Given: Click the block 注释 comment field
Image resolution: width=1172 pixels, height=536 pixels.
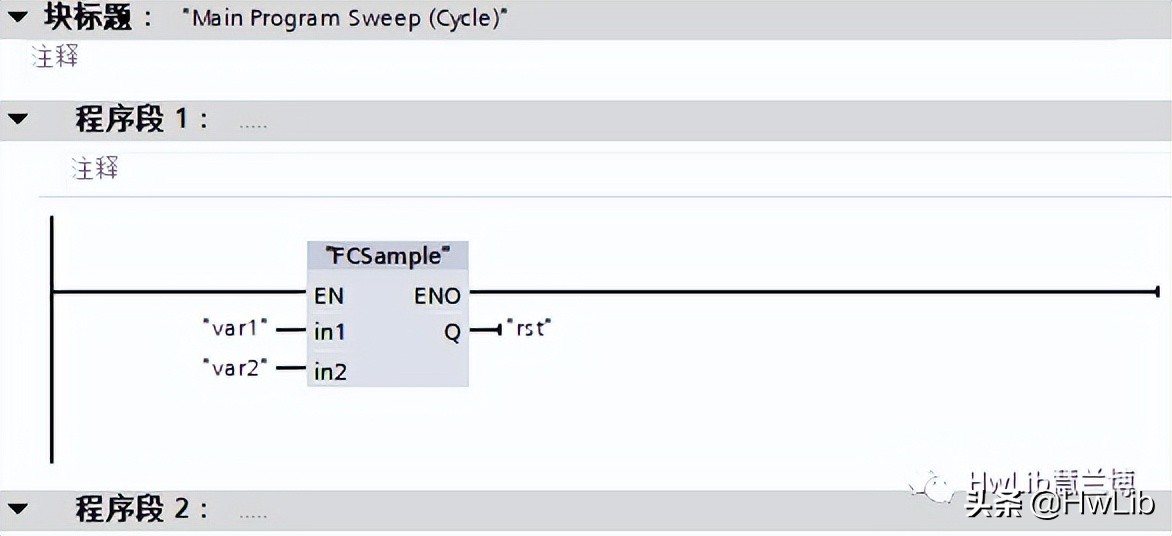Looking at the screenshot, I should click(55, 57).
